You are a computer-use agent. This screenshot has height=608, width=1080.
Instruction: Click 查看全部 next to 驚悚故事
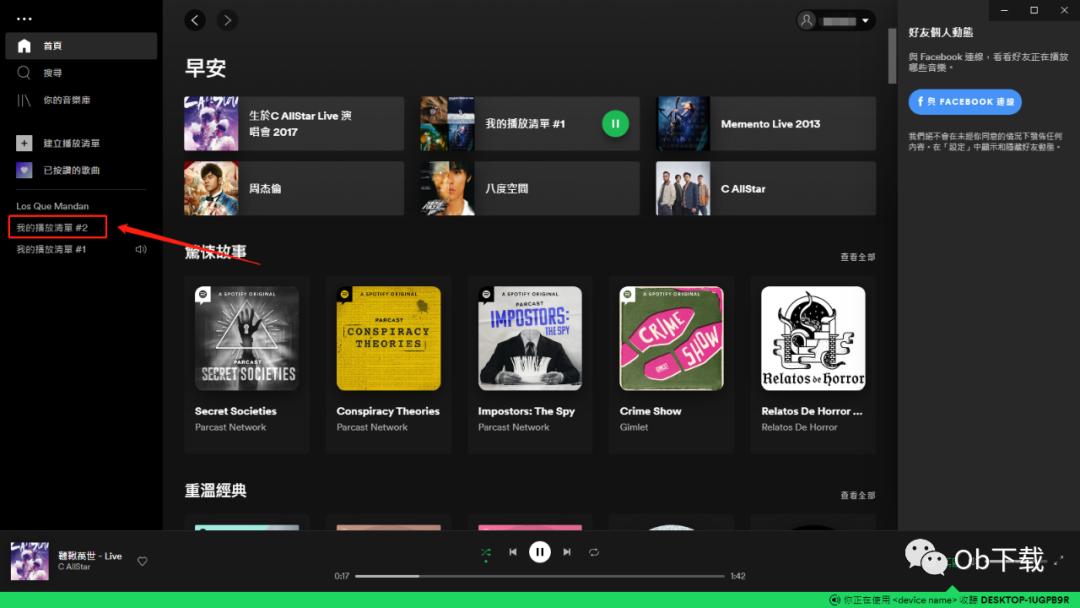point(857,256)
